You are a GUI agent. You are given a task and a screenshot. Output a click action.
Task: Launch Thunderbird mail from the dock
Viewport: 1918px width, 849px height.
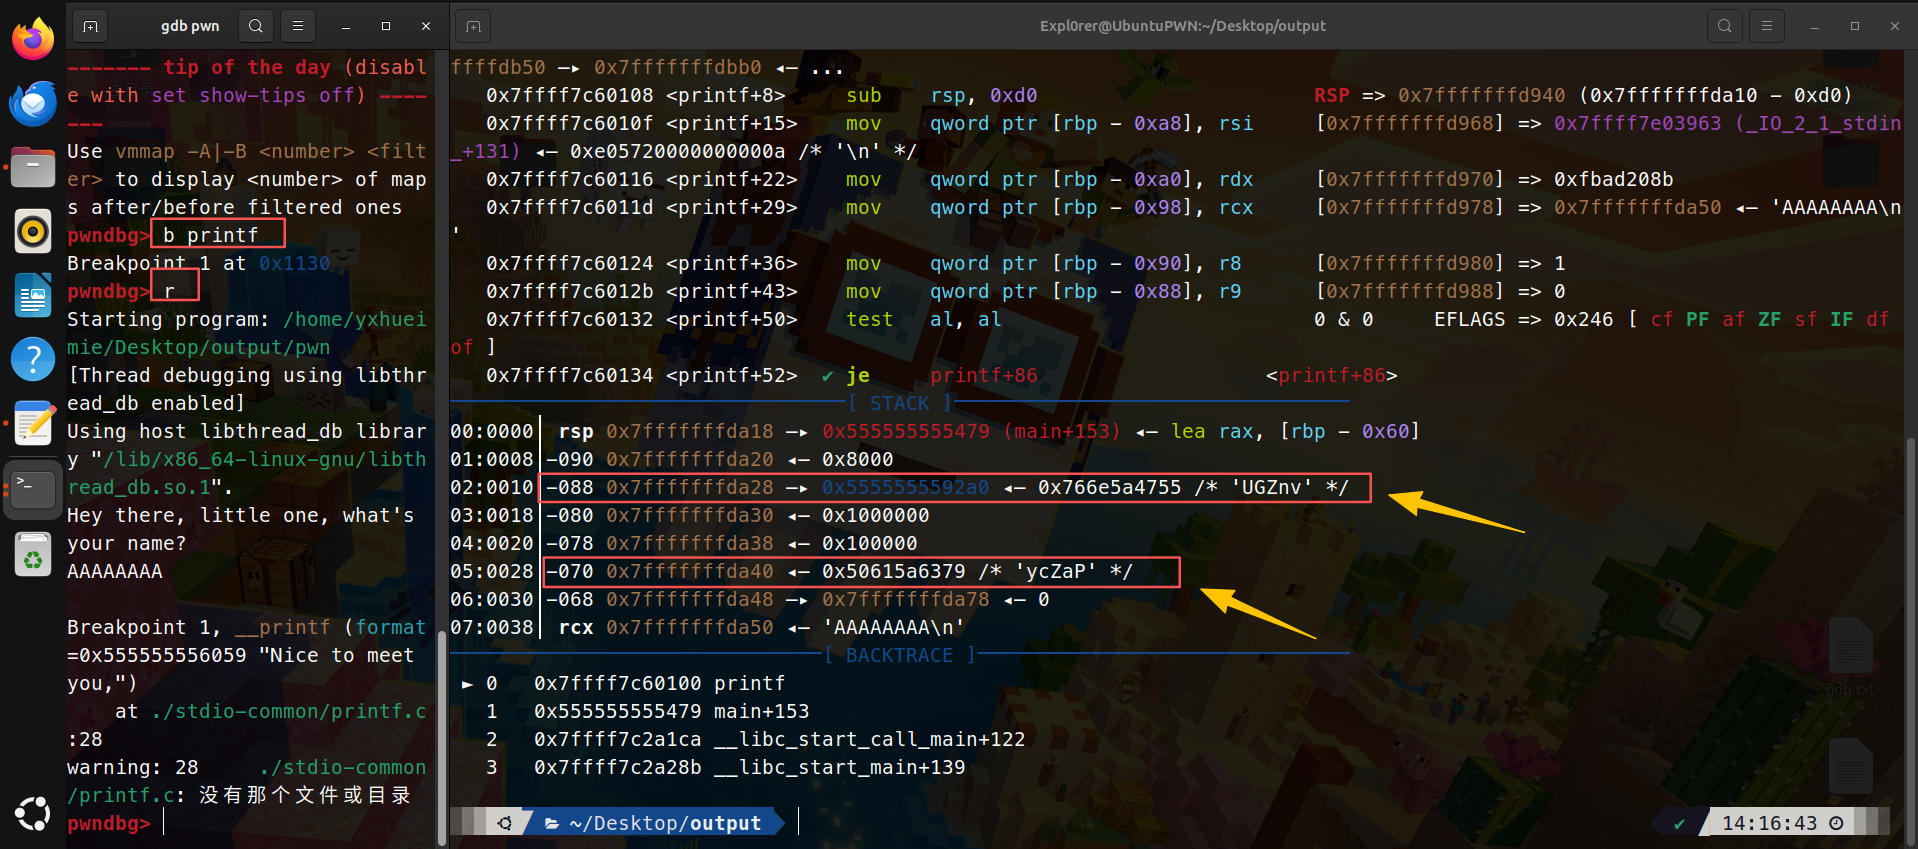tap(33, 103)
